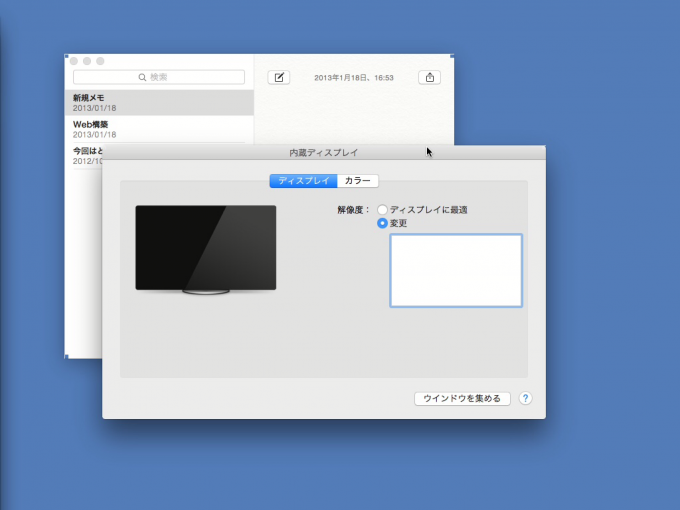
Task: Select the 変更 radio button
Action: point(382,223)
